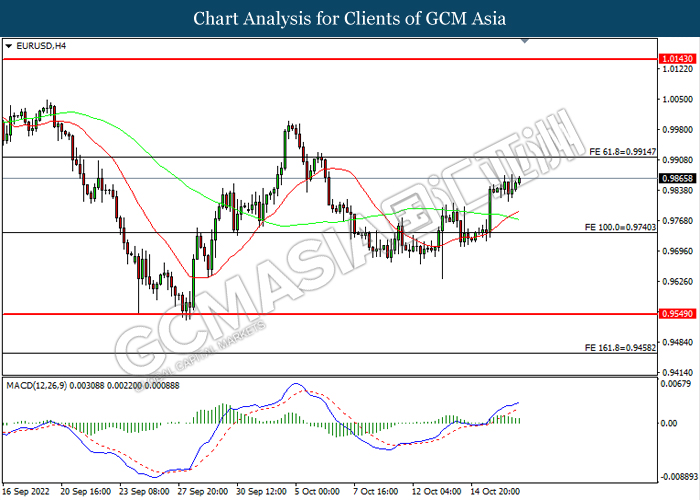700x500 pixels.
Task: Click the 30 Sep 12:00 time label
Action: pos(262,492)
